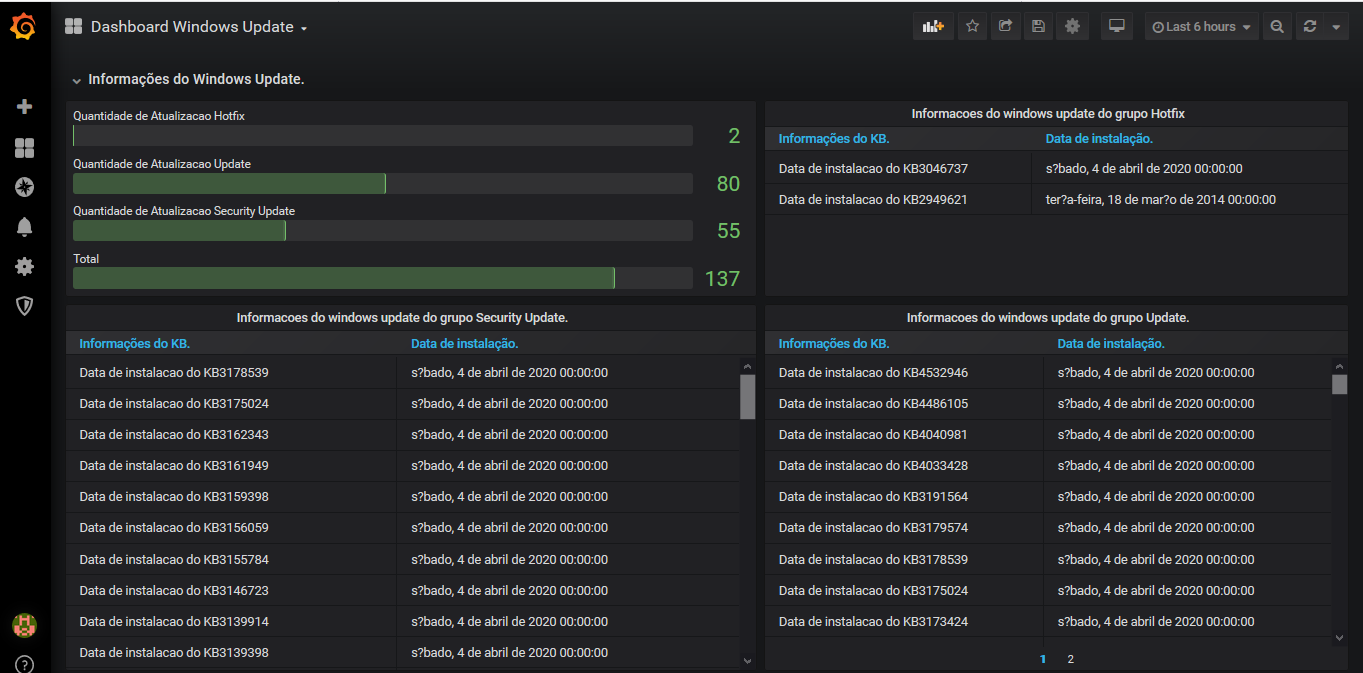Select KB3173424 row in Update table
The image size is (1363, 673).
click(1048, 622)
